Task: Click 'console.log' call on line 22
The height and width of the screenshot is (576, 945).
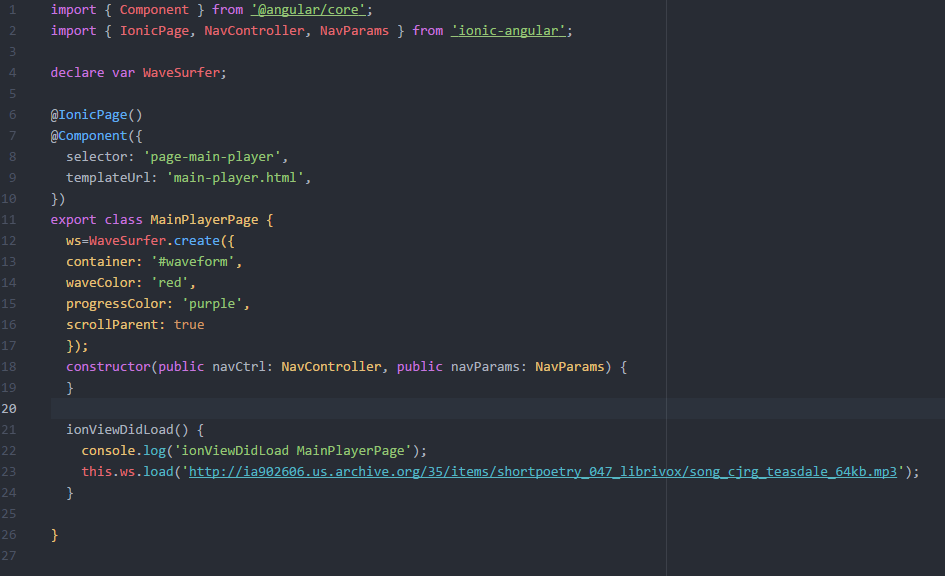Action: click(x=124, y=451)
